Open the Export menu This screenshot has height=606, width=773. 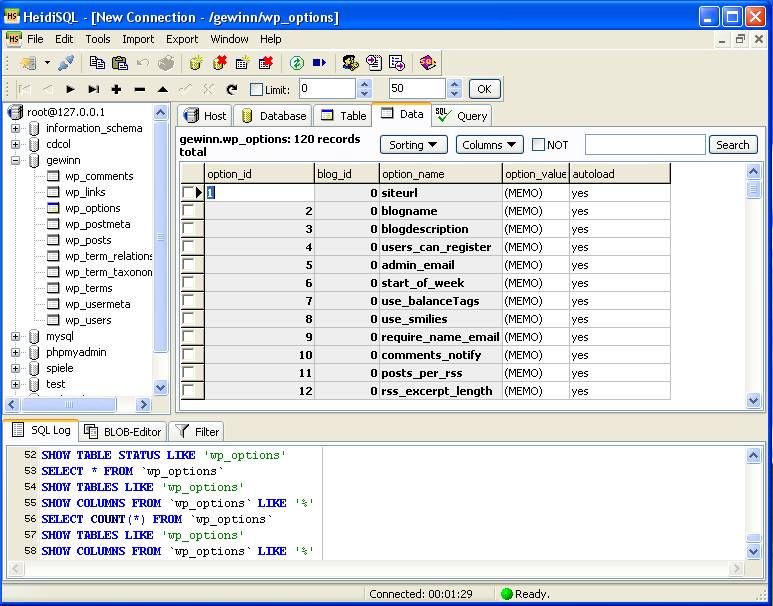[x=182, y=39]
